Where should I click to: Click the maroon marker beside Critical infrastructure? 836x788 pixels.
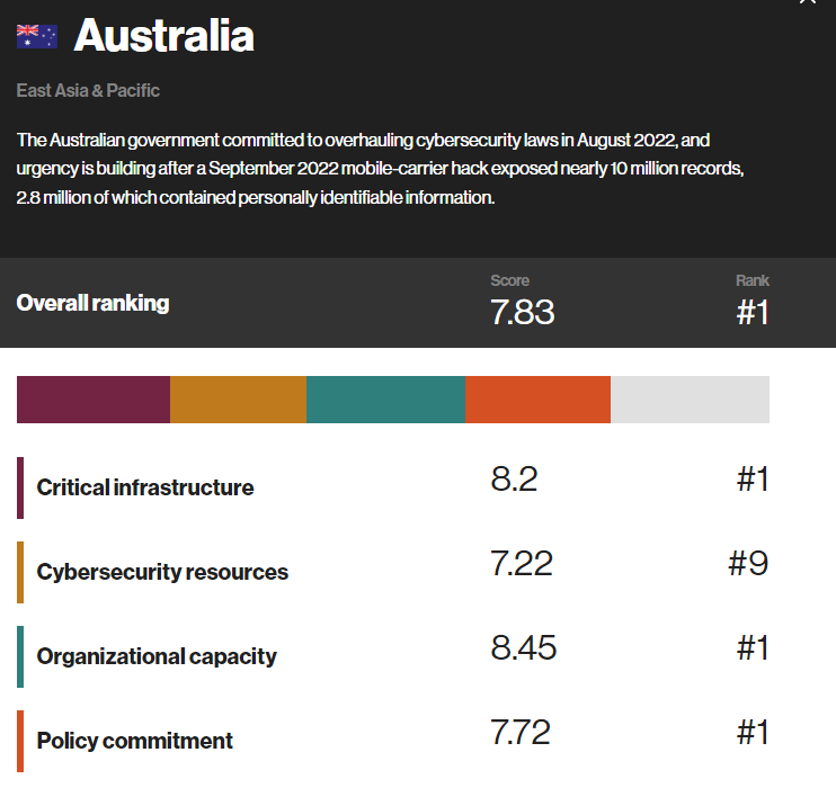click(20, 487)
